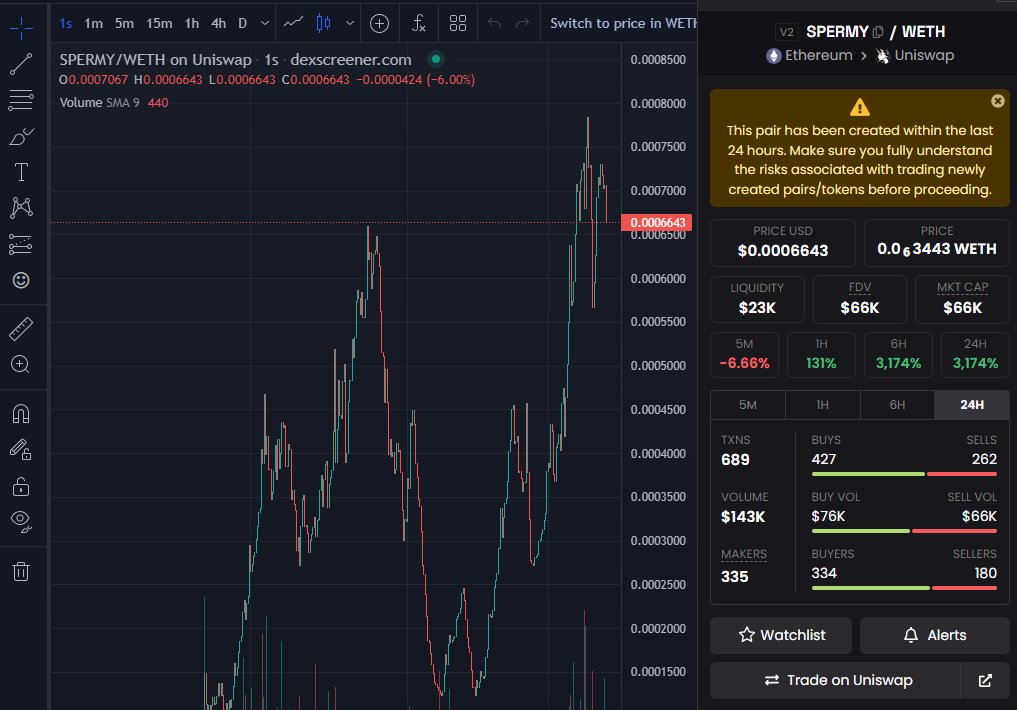Click the compare or add symbol icon
This screenshot has width=1017, height=710.
point(379,23)
